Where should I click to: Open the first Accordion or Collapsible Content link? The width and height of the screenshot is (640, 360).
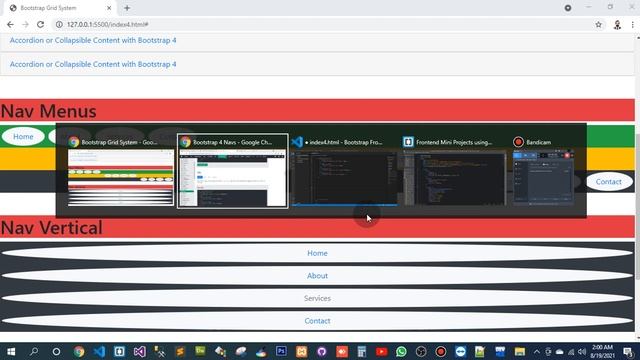click(93, 40)
